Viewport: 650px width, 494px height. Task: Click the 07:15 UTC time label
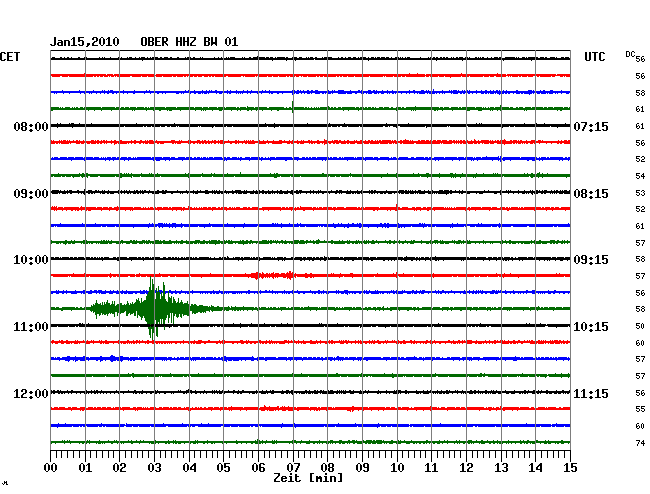(591, 126)
